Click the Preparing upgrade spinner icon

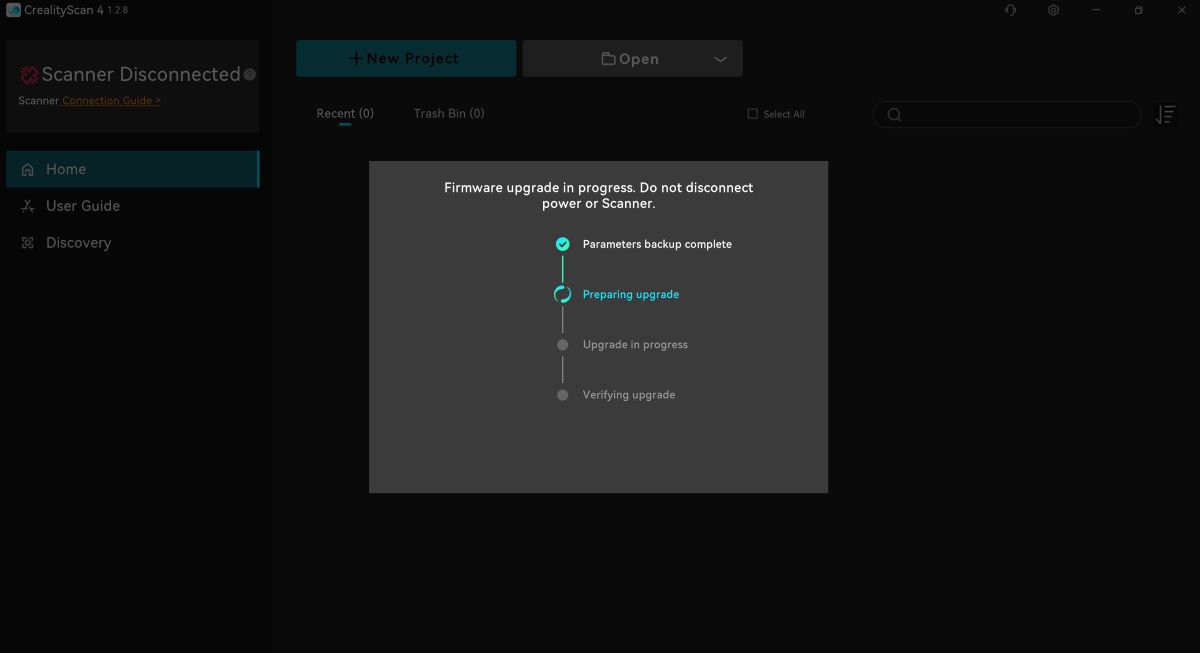[x=562, y=294]
